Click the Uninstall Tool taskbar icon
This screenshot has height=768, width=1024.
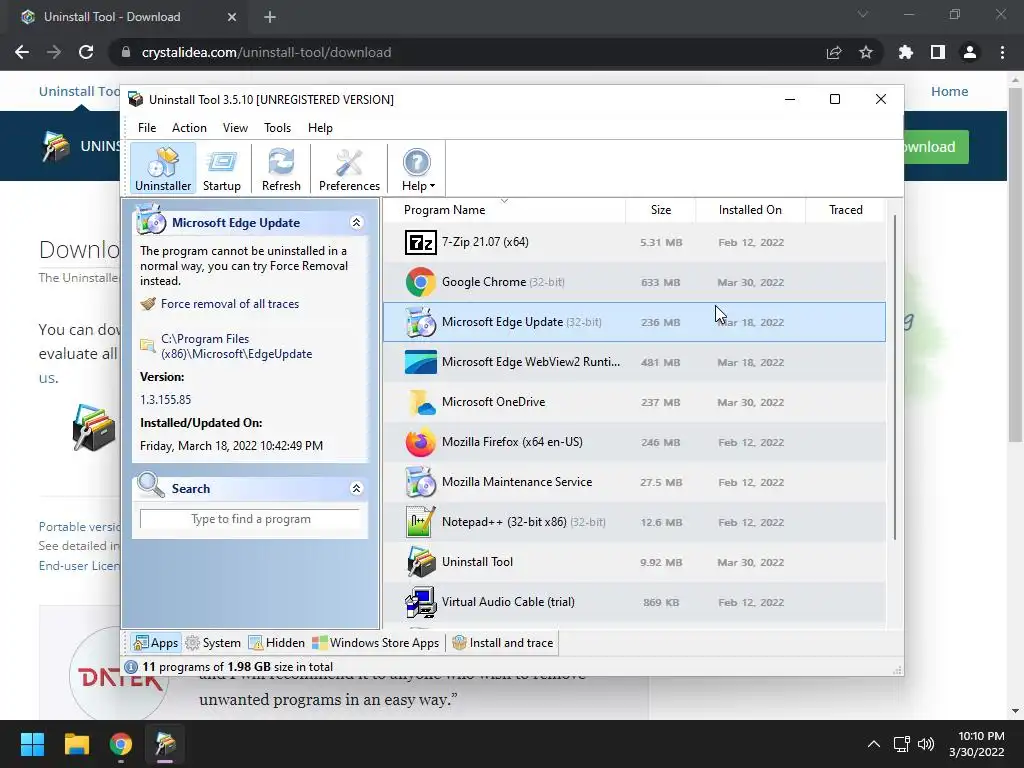tap(165, 744)
